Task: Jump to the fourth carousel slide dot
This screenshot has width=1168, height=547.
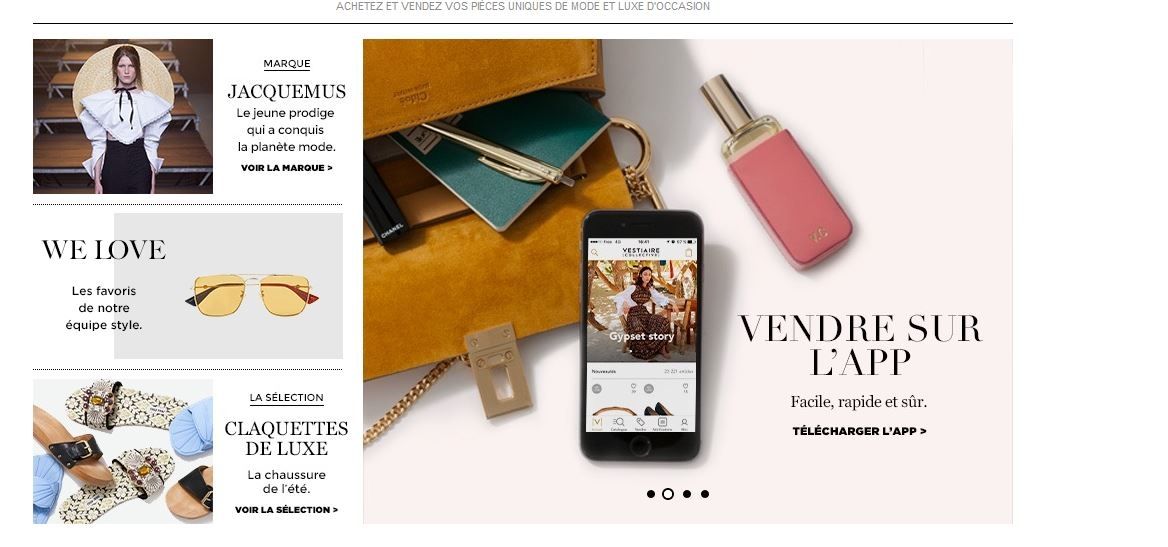Action: [x=705, y=494]
